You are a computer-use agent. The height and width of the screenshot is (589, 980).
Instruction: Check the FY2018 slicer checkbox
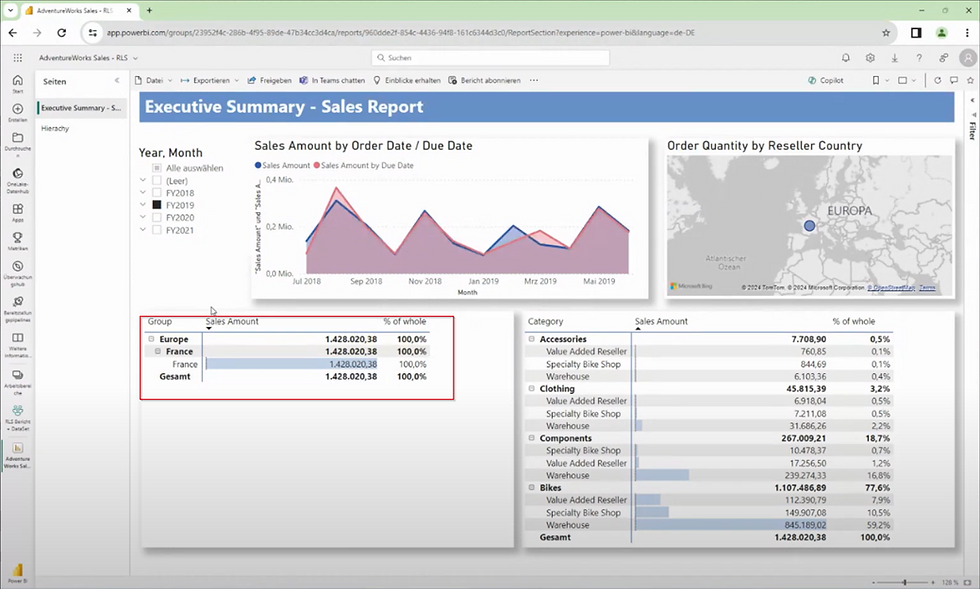[x=157, y=193]
